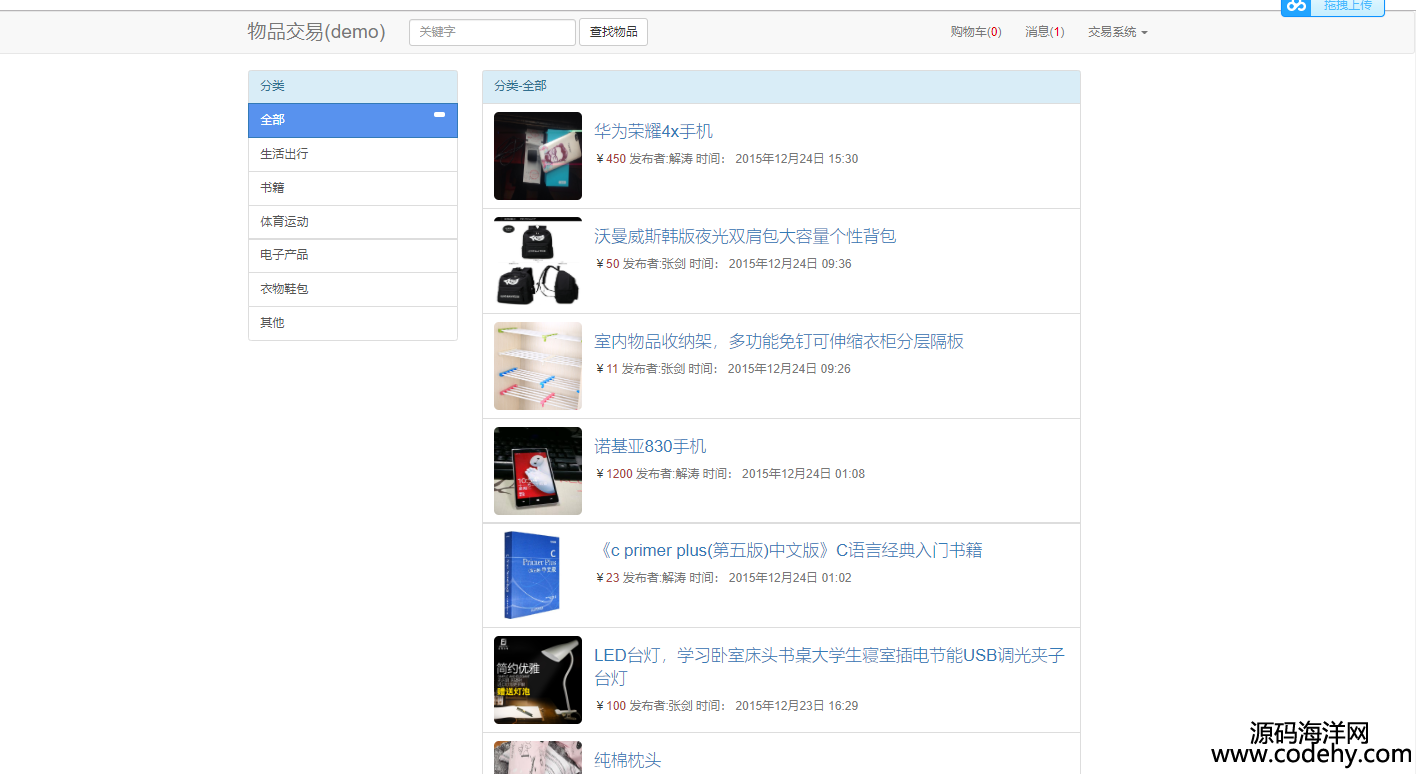
Task: Click the cloud upload icon at top right
Action: point(1297,6)
